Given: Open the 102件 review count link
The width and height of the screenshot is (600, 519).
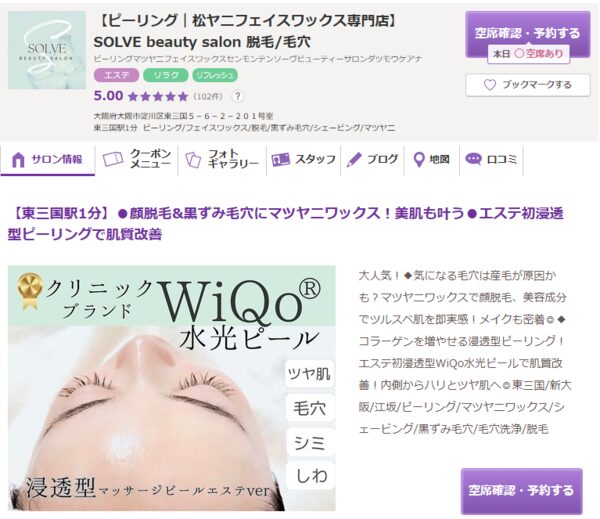Looking at the screenshot, I should pos(208,96).
